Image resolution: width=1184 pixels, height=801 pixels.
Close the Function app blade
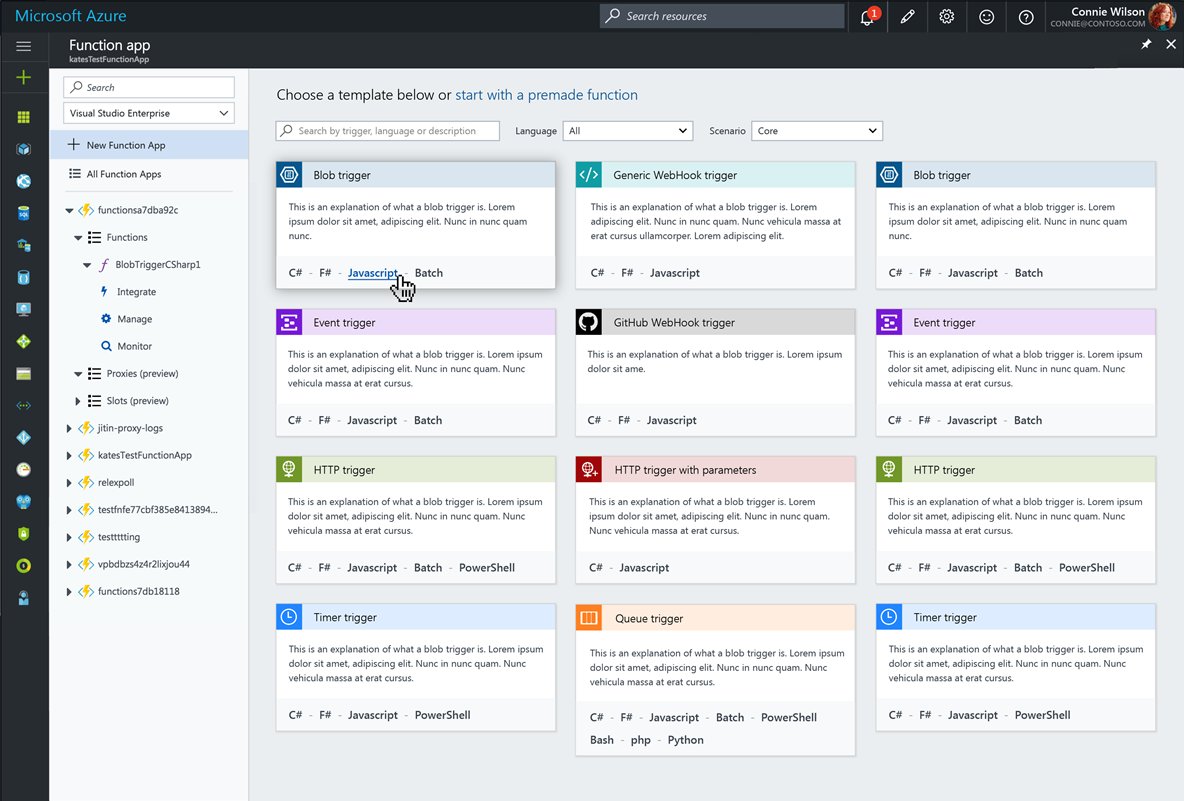[x=1171, y=45]
